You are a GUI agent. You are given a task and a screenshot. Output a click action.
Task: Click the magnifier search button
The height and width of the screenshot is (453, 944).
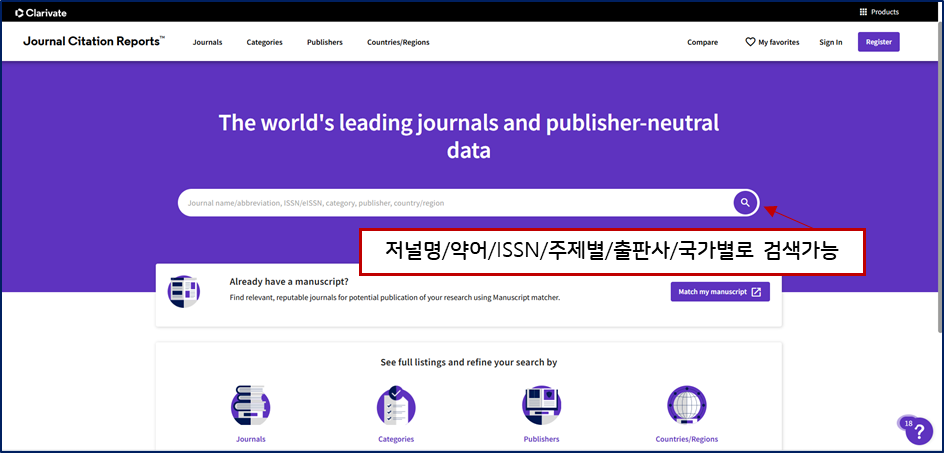pyautogui.click(x=745, y=202)
